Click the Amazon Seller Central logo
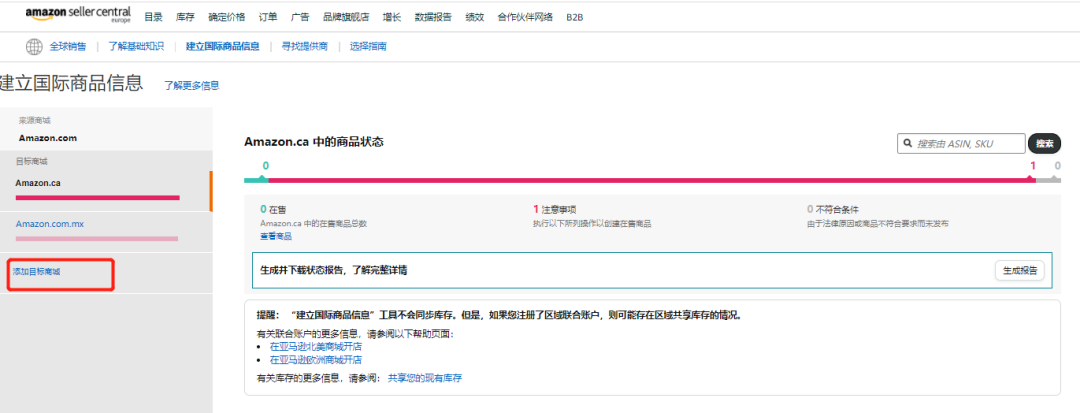 [x=78, y=14]
